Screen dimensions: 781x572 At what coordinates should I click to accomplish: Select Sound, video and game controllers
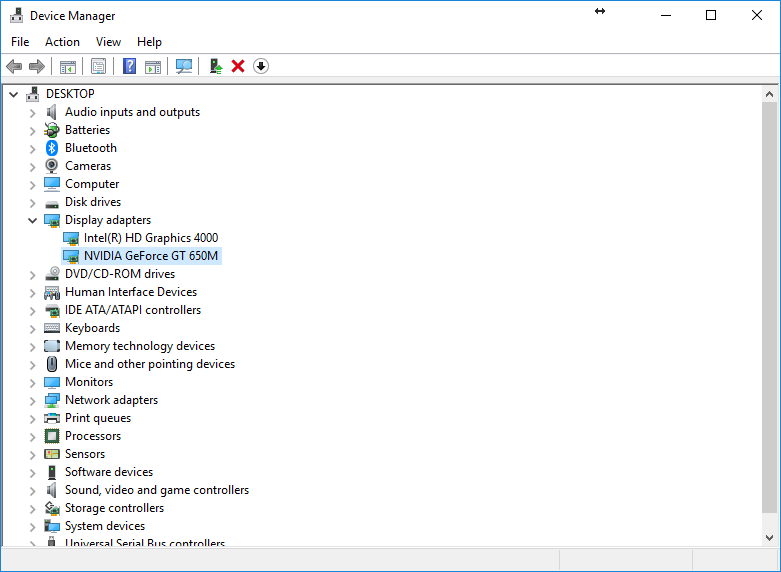[x=156, y=490]
